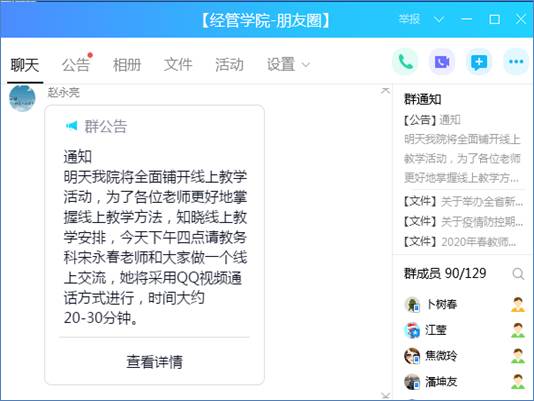Search group members with the magnifier icon

pyautogui.click(x=518, y=274)
